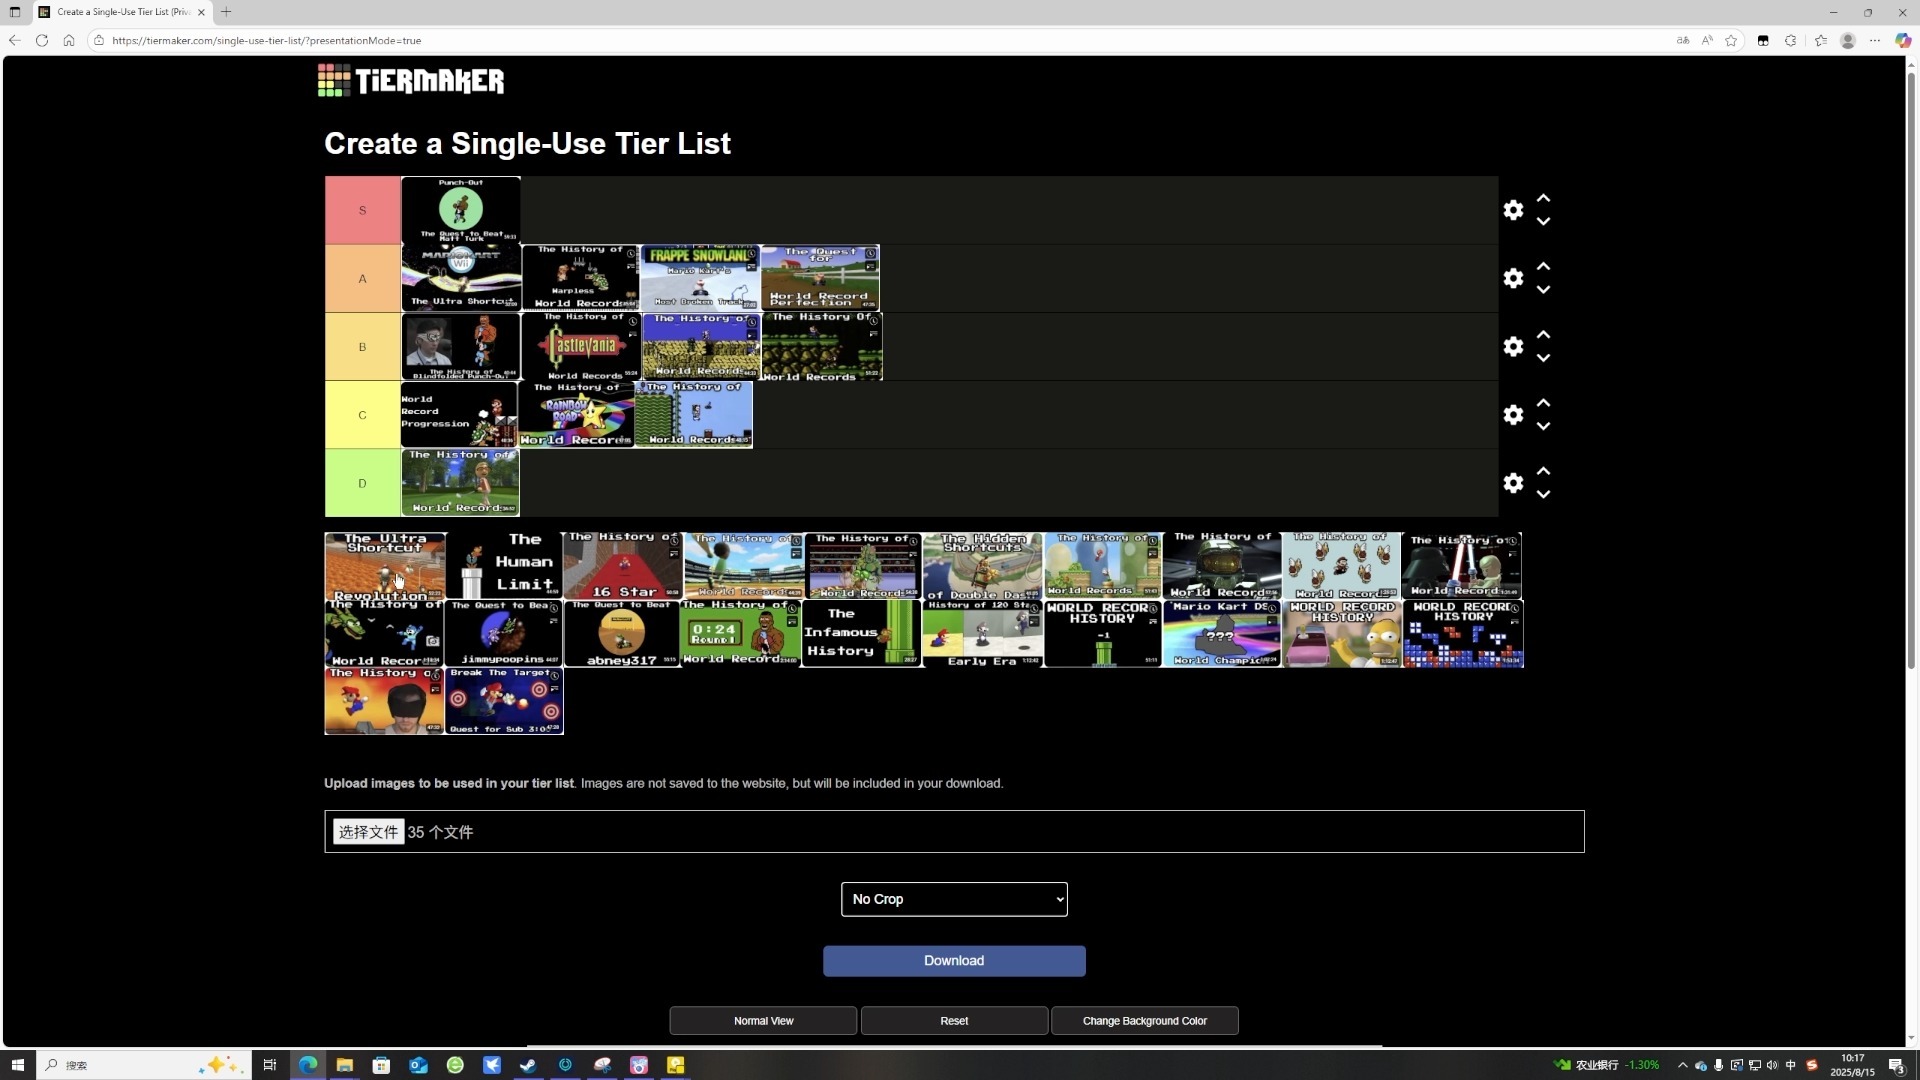
Task: Select the S tier label cell
Action: 362,210
